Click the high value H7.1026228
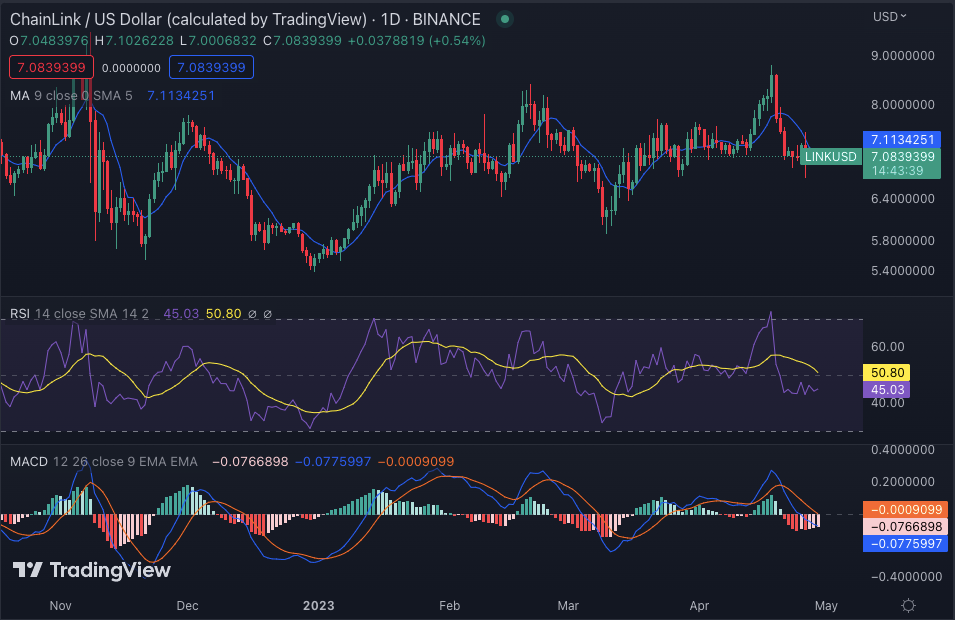The height and width of the screenshot is (620, 955). click(135, 41)
